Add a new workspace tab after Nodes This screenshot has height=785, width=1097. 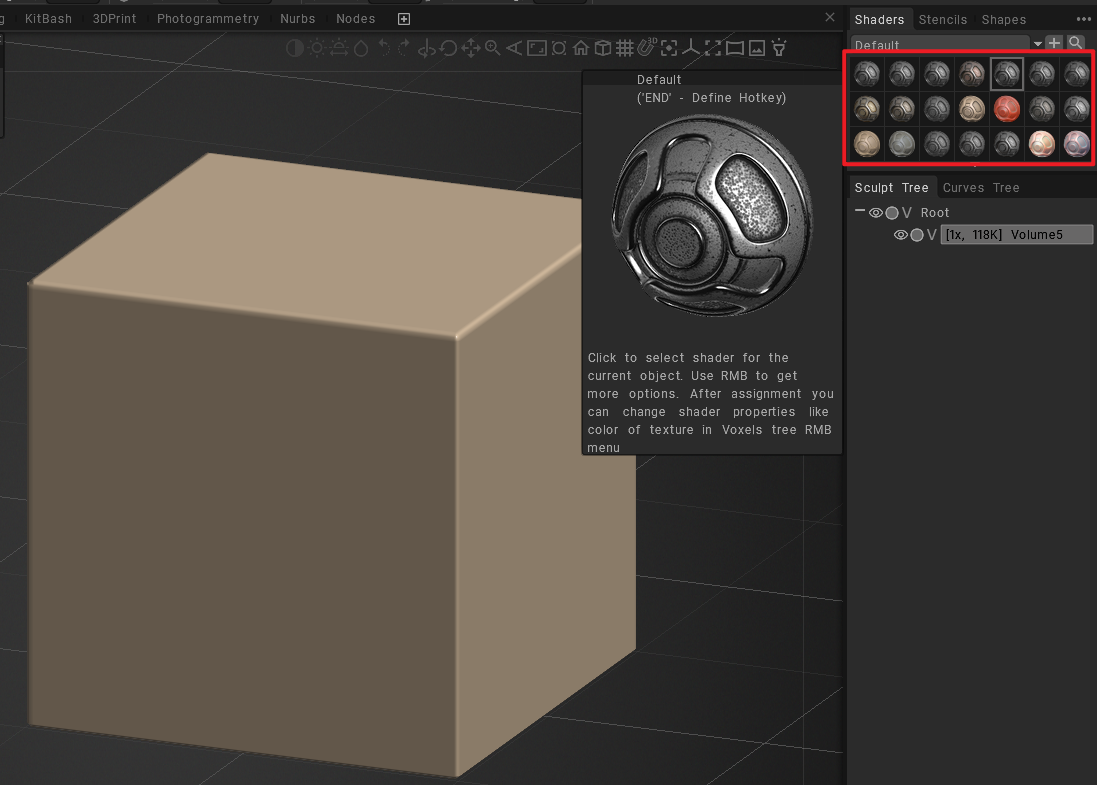[404, 19]
